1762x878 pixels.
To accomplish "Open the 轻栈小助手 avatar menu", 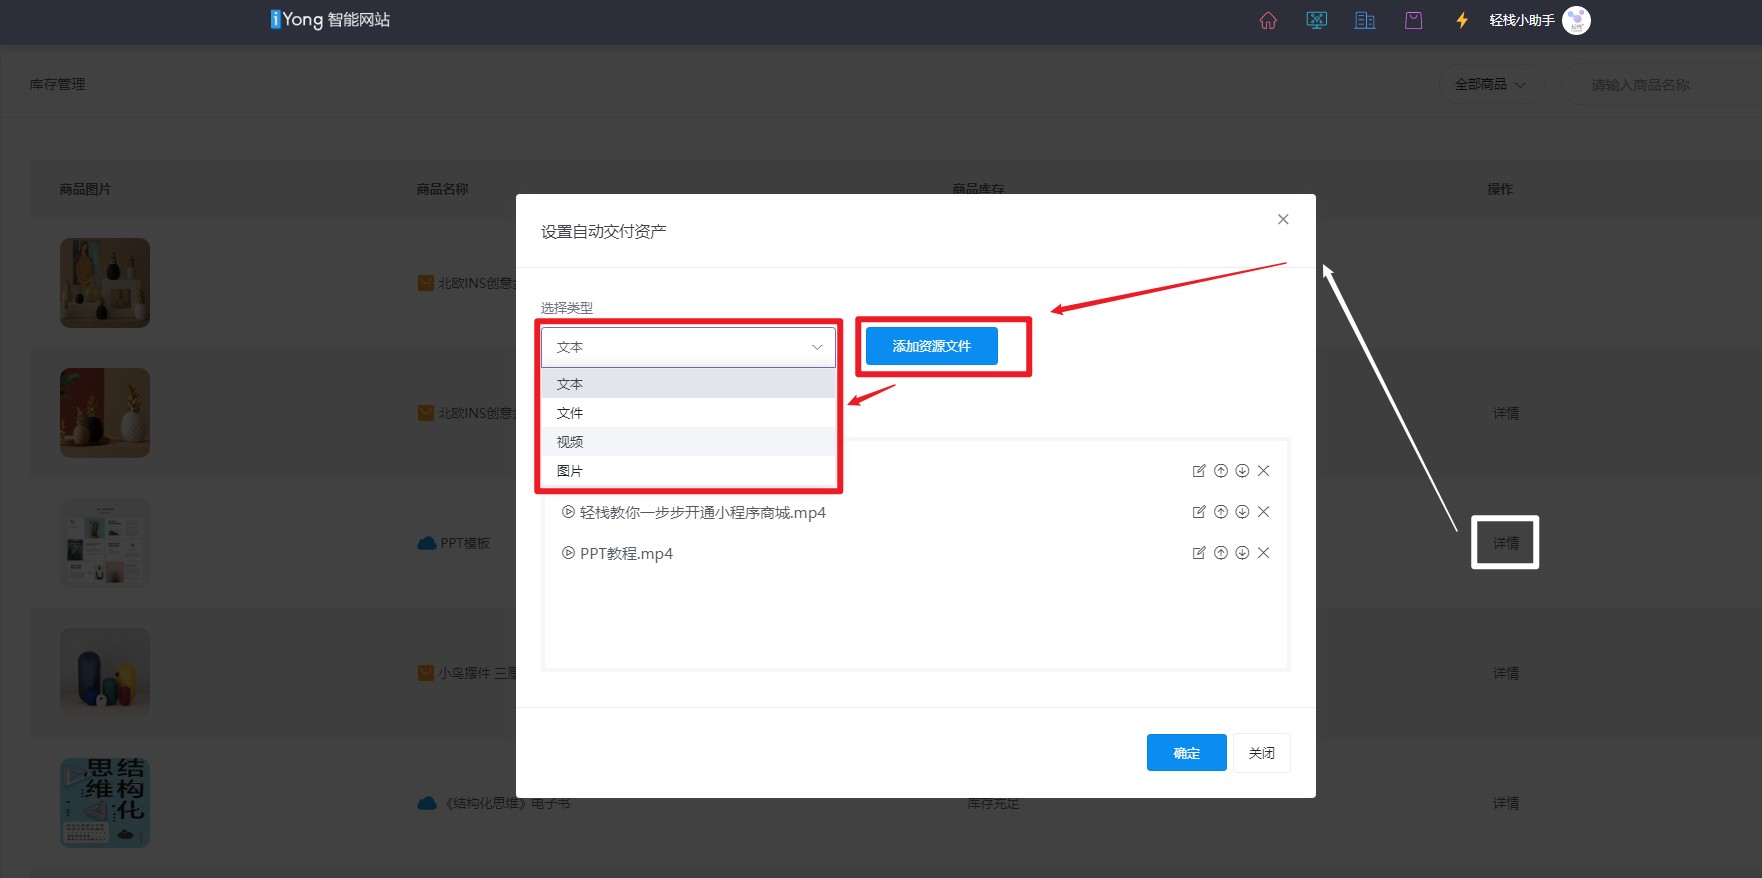I will click(1576, 20).
